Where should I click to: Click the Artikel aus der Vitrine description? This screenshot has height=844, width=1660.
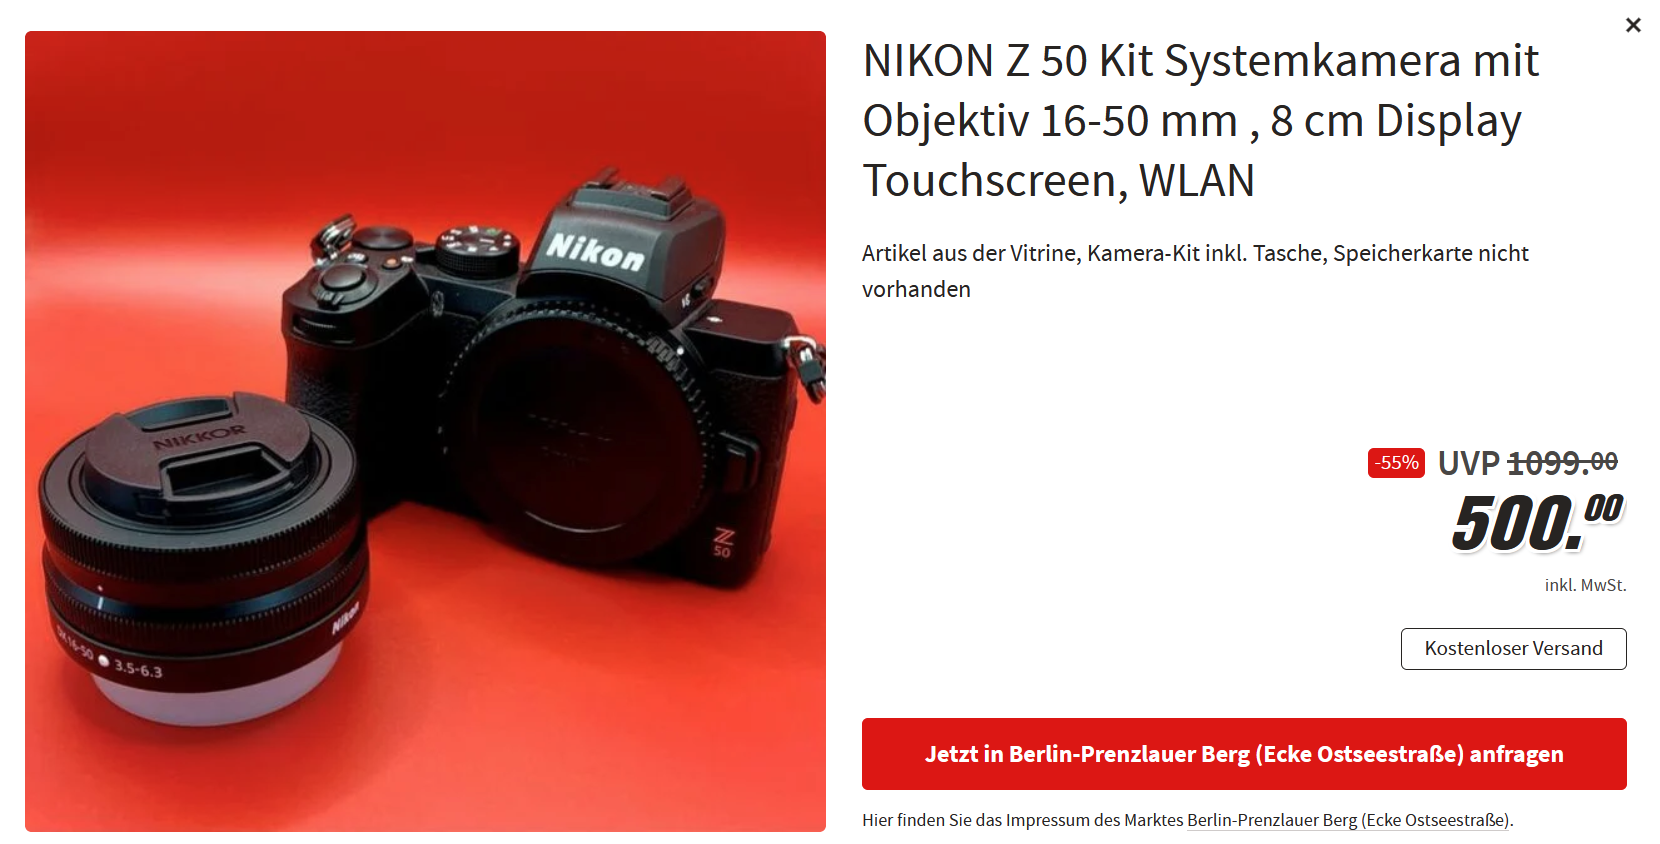click(x=1195, y=271)
